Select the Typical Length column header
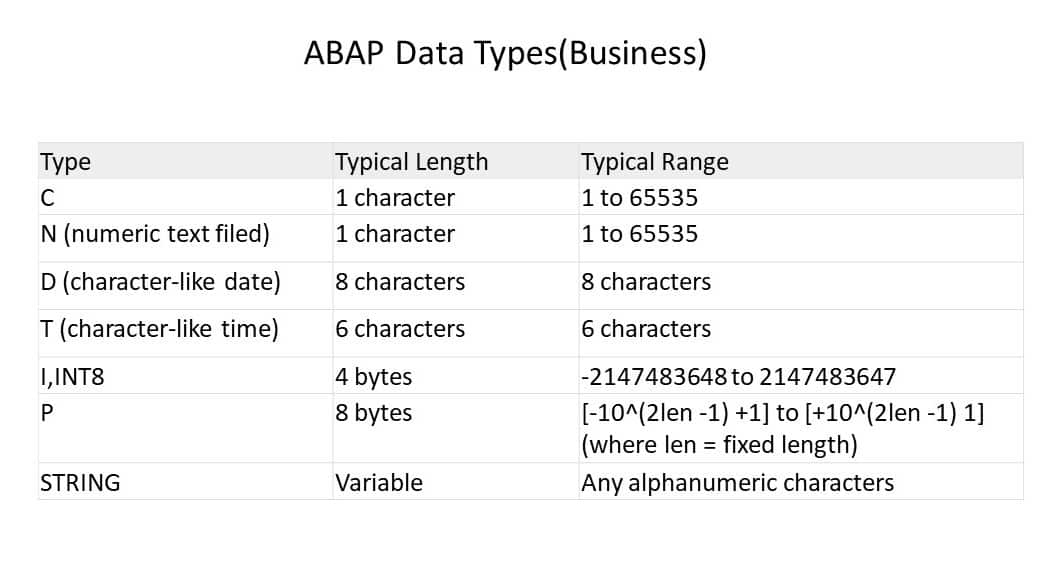Screen dimensions: 1056x572 (411, 162)
